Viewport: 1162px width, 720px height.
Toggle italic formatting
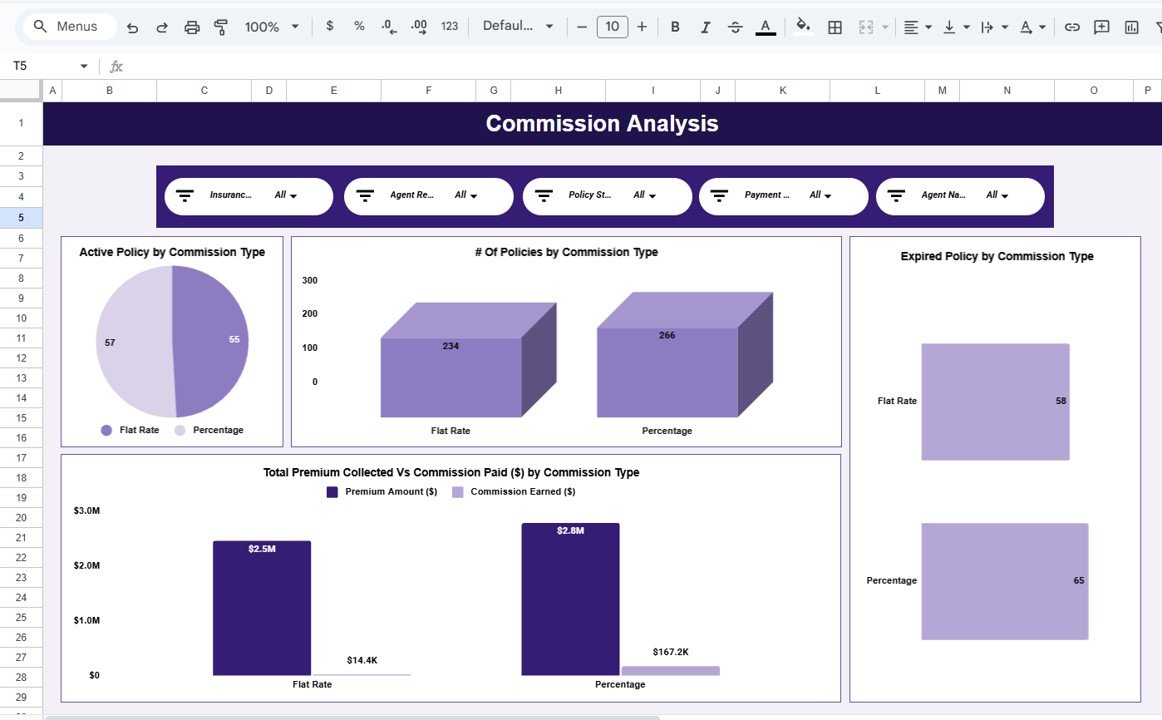[705, 26]
